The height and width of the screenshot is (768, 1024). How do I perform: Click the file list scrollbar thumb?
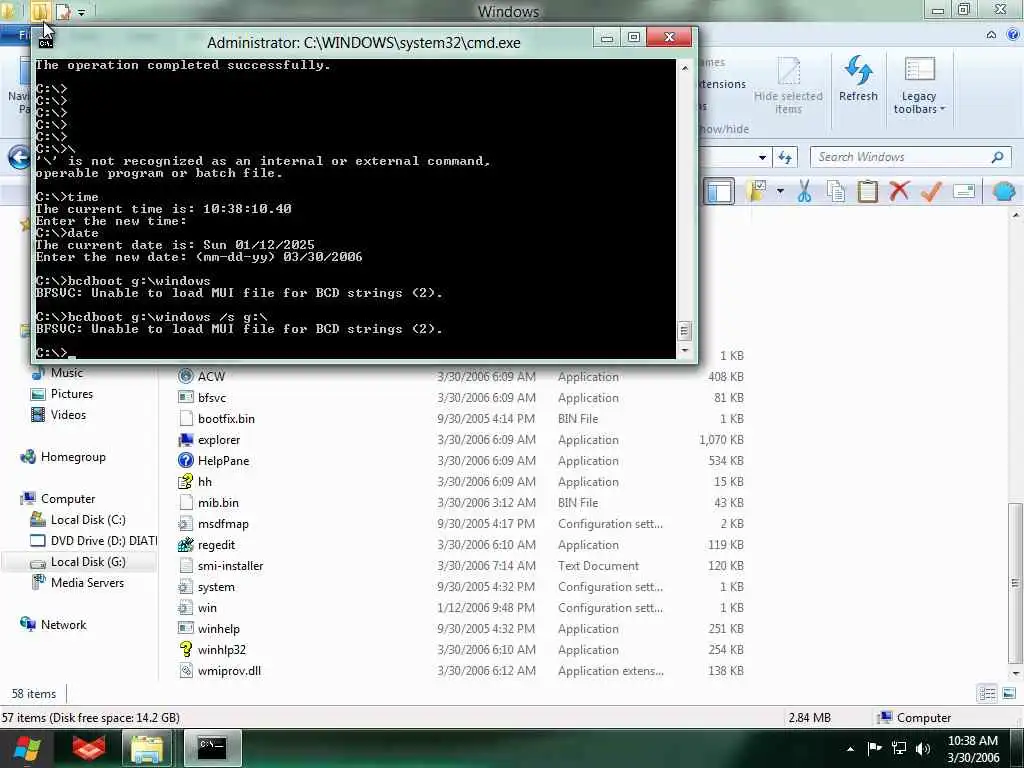(x=1015, y=583)
